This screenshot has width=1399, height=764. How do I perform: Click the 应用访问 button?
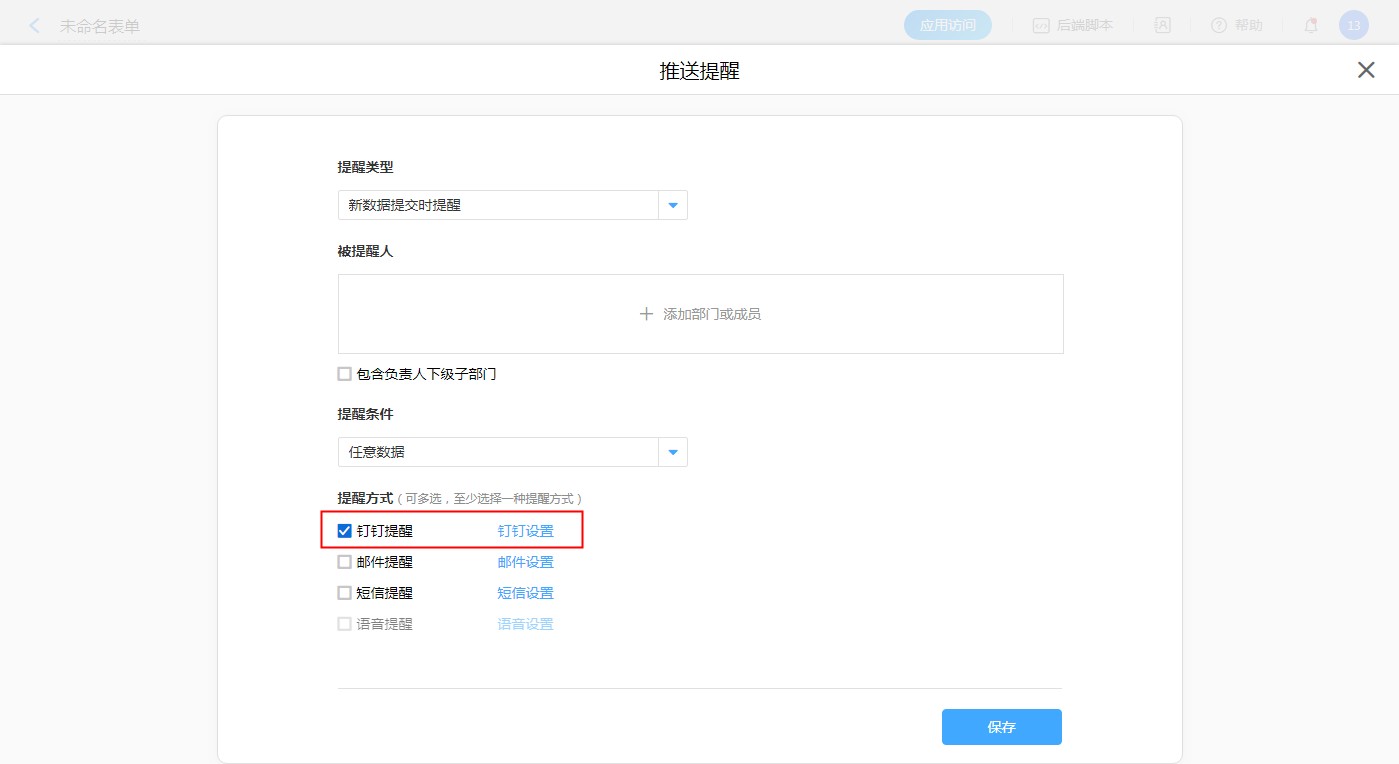coord(947,26)
